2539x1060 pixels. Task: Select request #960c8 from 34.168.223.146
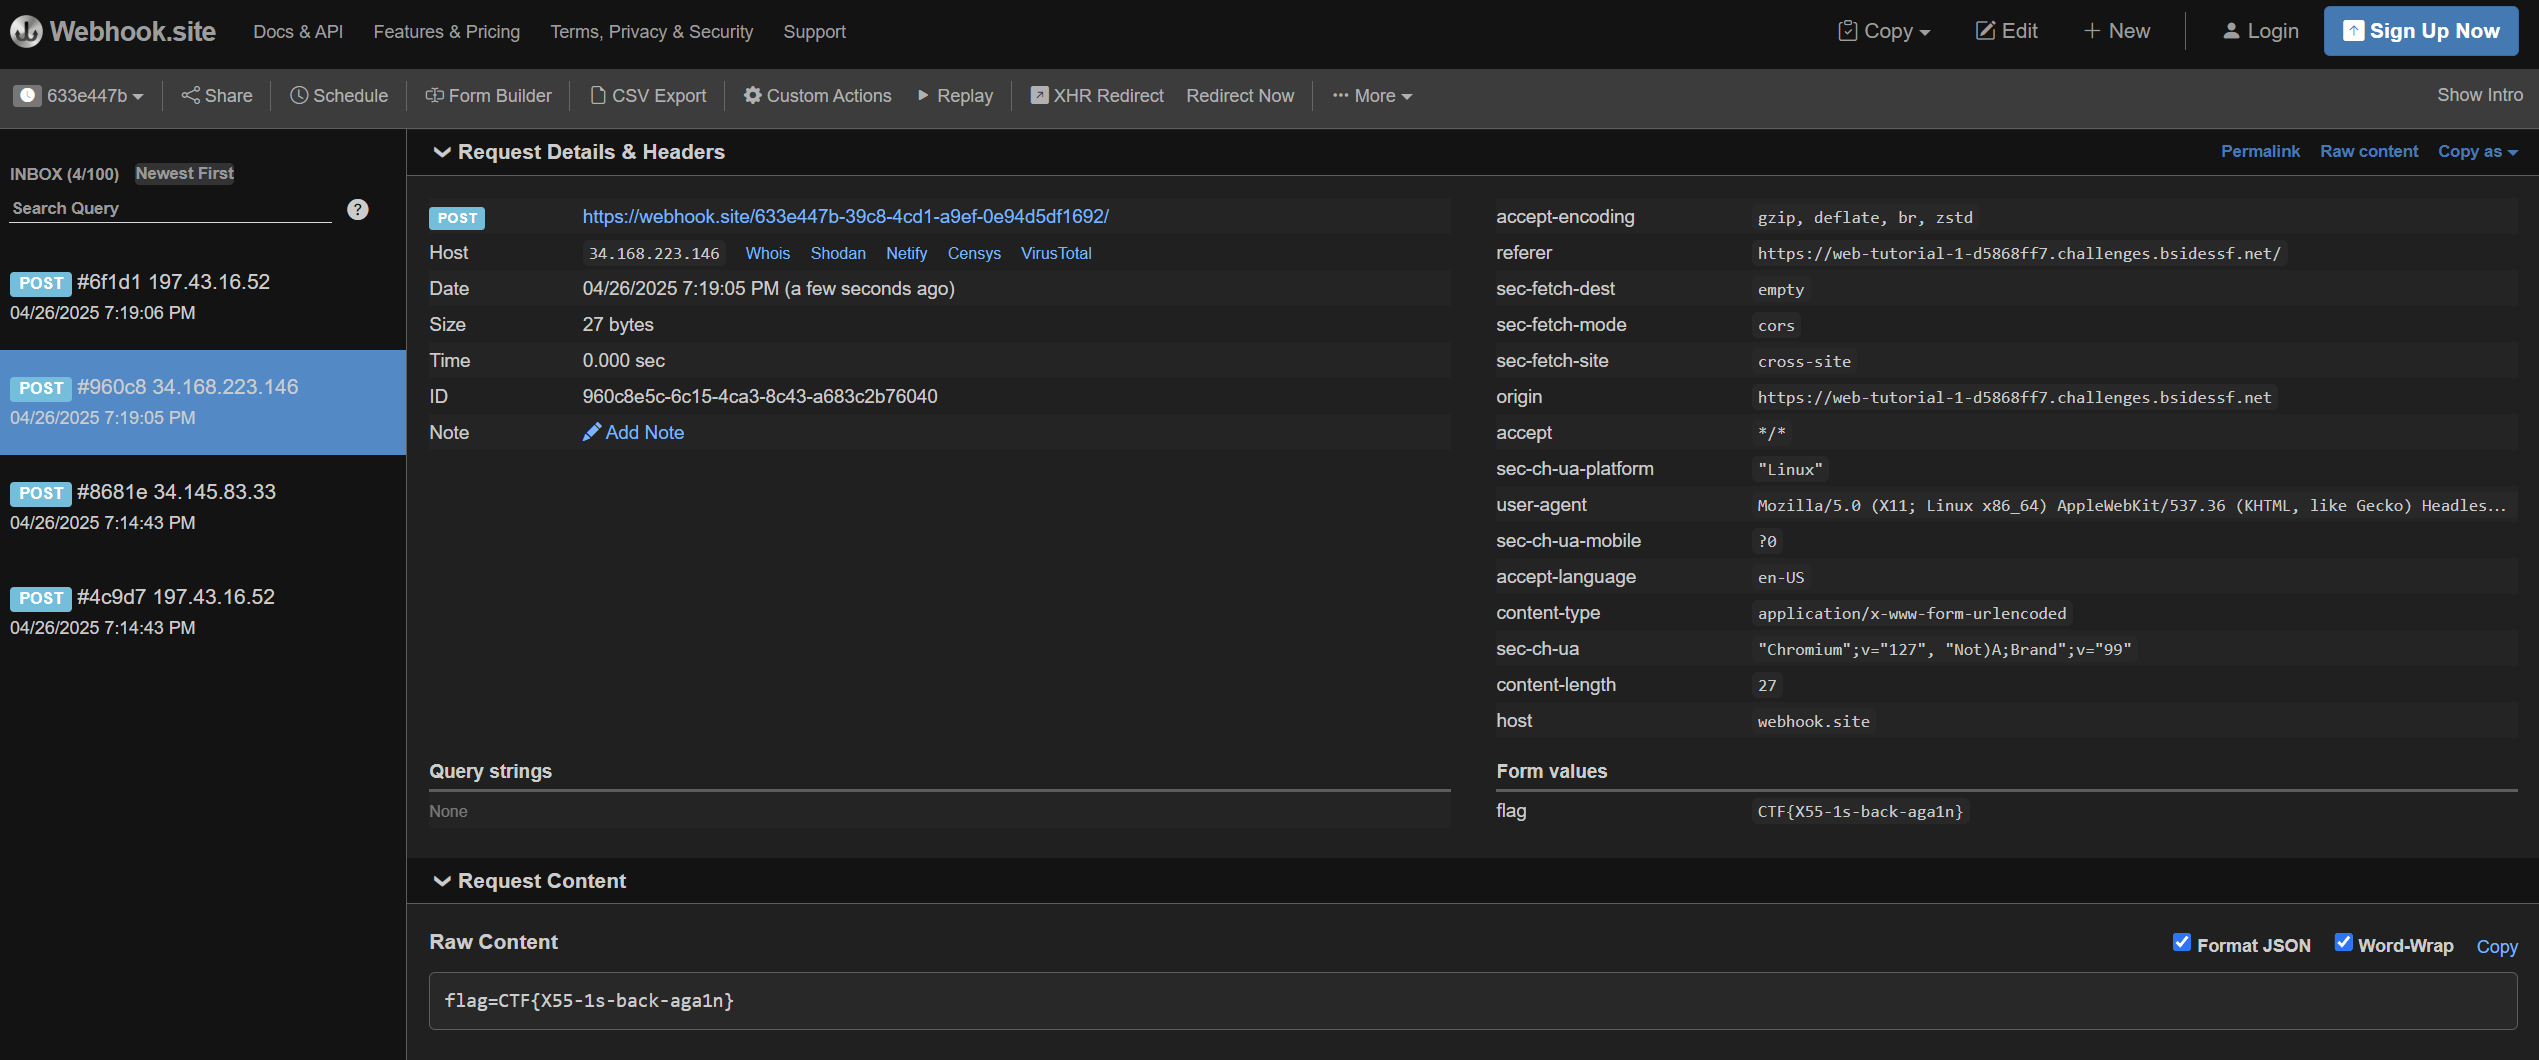point(203,403)
